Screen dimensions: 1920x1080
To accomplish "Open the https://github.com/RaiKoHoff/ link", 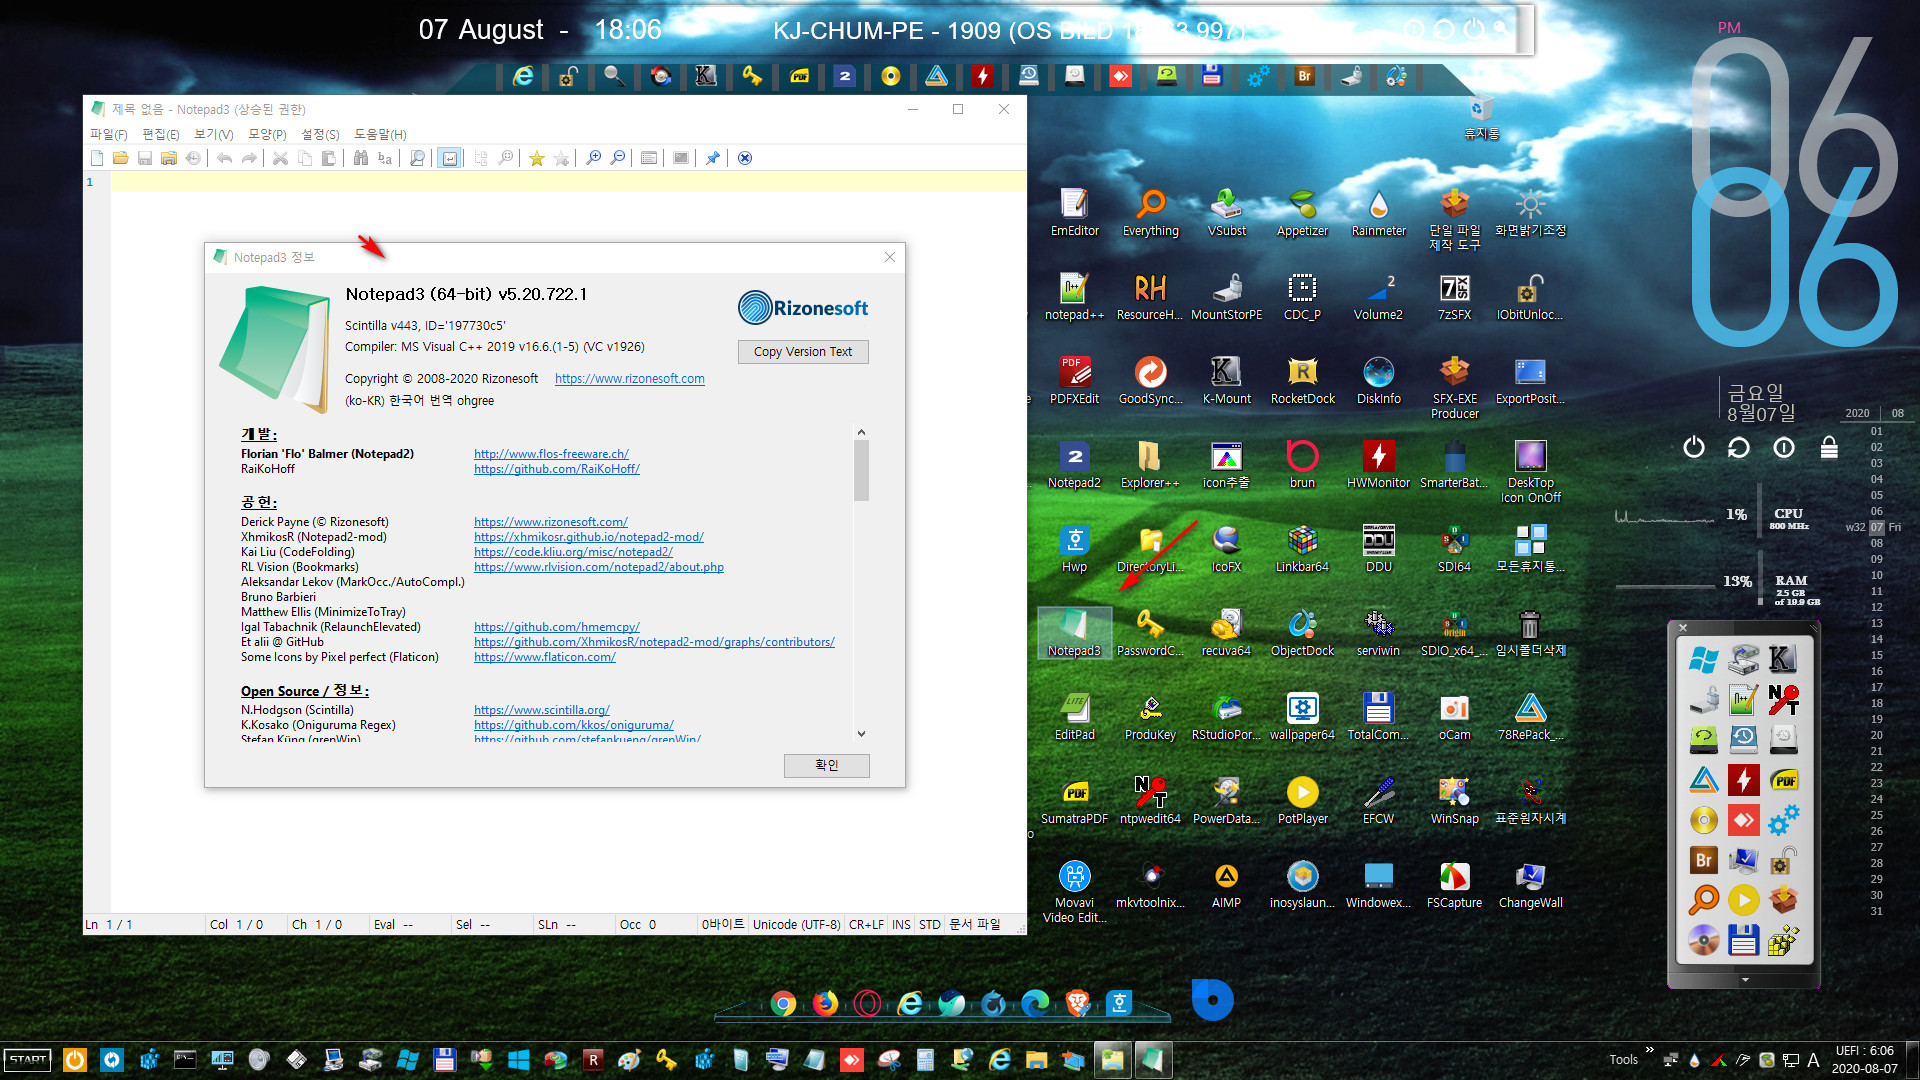I will click(x=557, y=468).
